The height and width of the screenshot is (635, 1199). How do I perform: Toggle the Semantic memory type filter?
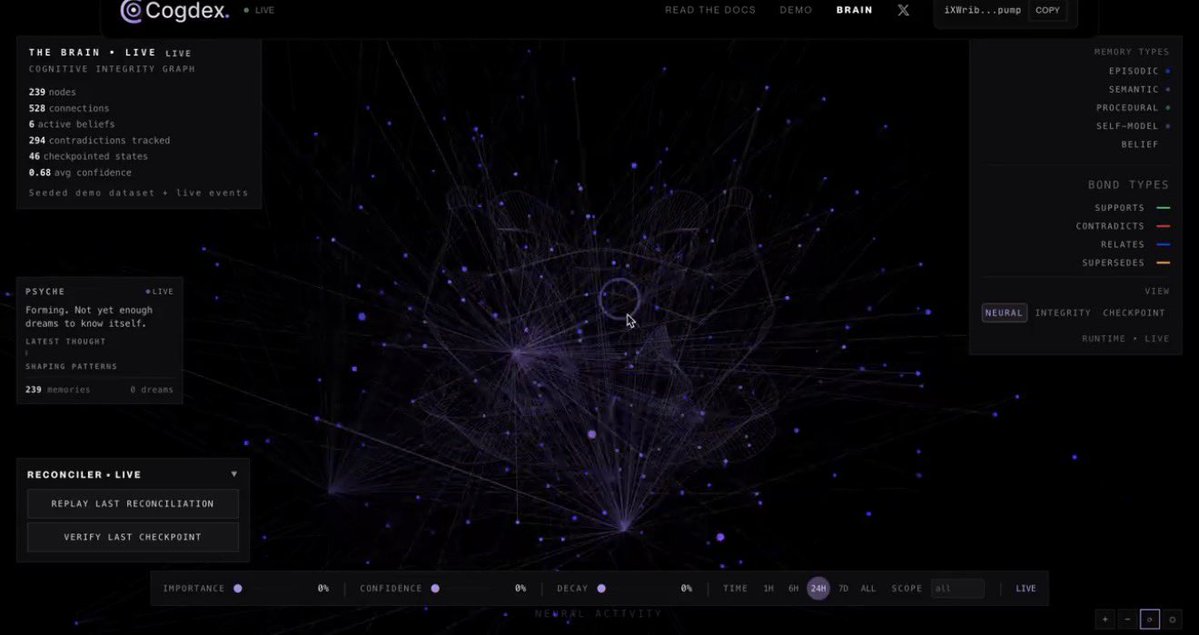pyautogui.click(x=1139, y=90)
